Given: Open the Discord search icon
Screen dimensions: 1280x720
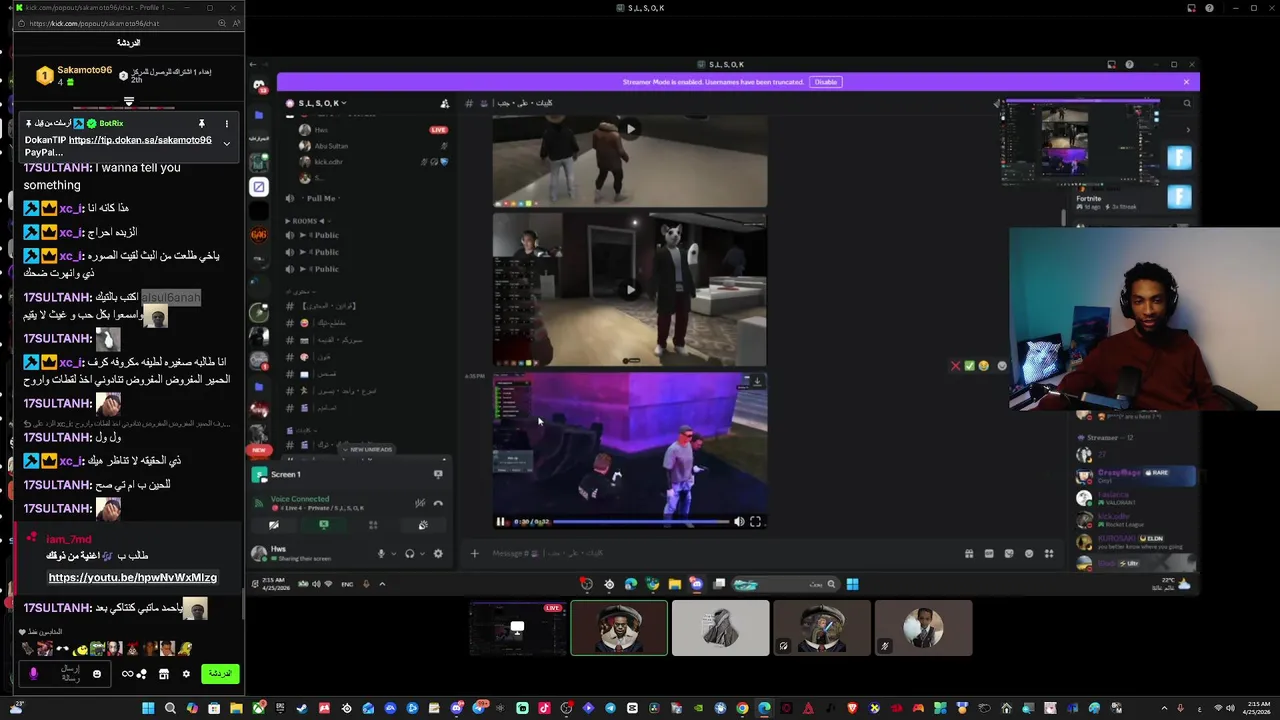Looking at the screenshot, I should [x=1187, y=103].
